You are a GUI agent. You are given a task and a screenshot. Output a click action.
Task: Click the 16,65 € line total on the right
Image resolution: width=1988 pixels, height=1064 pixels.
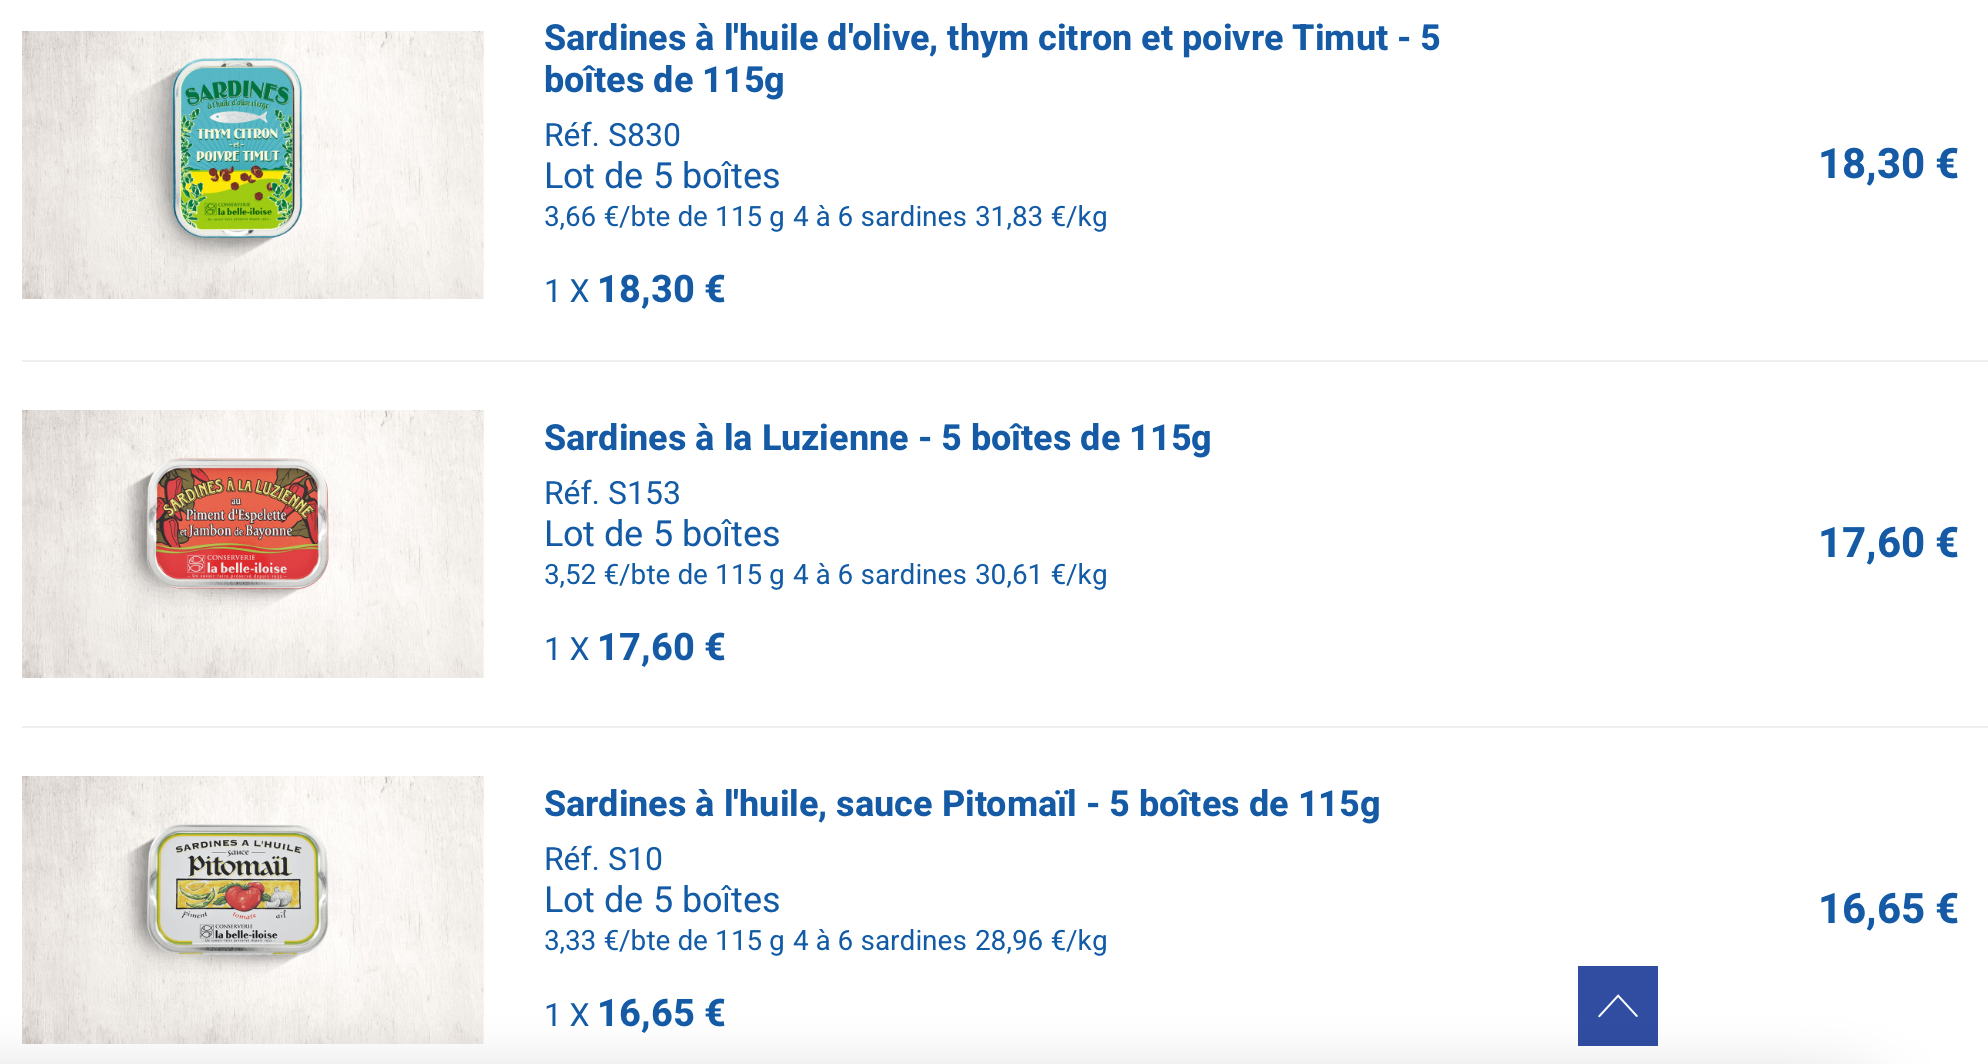pyautogui.click(x=1887, y=909)
